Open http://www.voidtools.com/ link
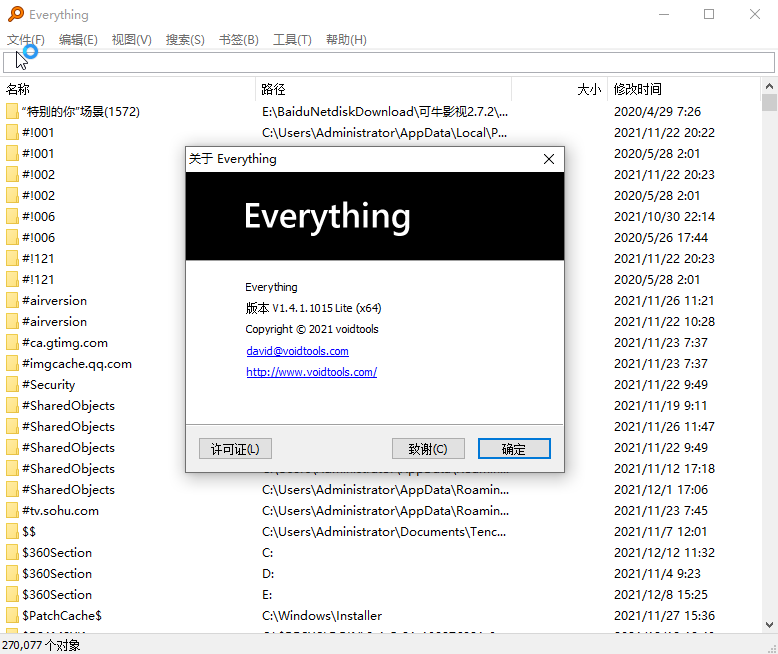Screen dimensions: 778x654 click(x=312, y=372)
